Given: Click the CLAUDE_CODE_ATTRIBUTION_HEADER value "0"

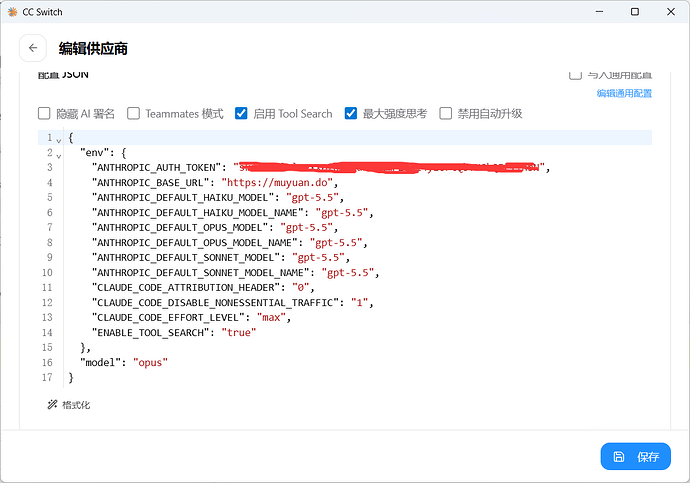Looking at the screenshot, I should tap(301, 288).
